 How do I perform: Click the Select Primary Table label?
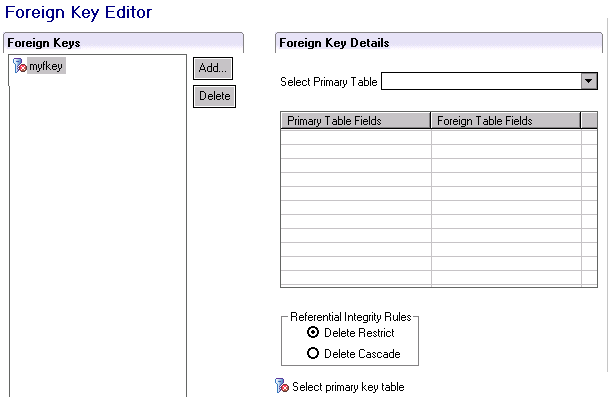pos(329,82)
